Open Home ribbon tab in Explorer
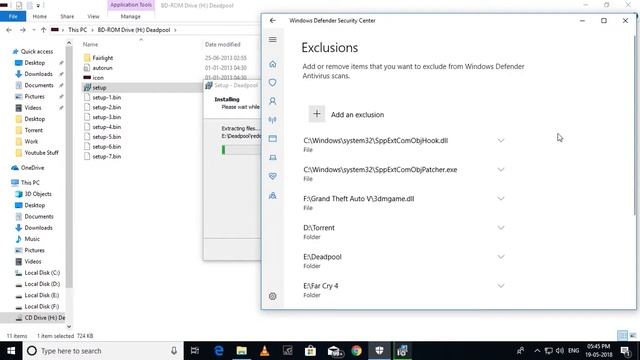 click(x=40, y=16)
